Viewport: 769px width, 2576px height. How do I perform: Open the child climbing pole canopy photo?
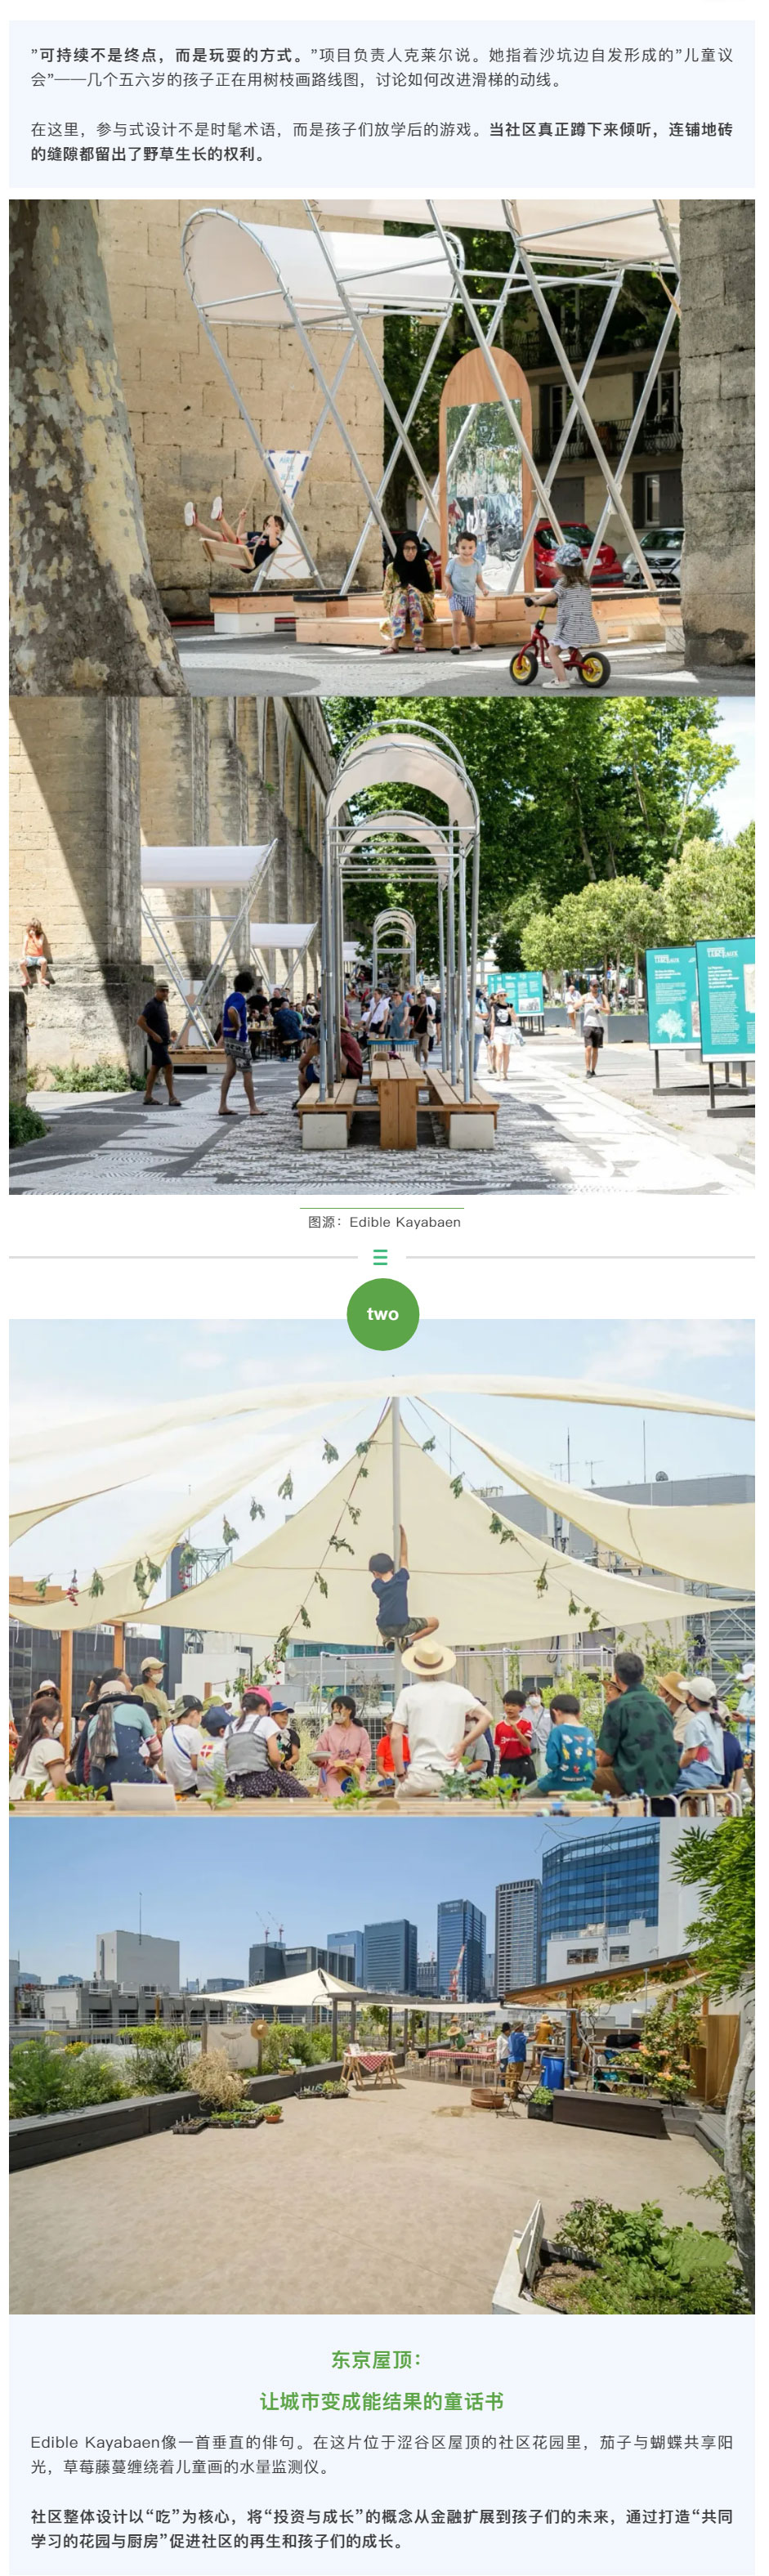pyautogui.click(x=382, y=1567)
